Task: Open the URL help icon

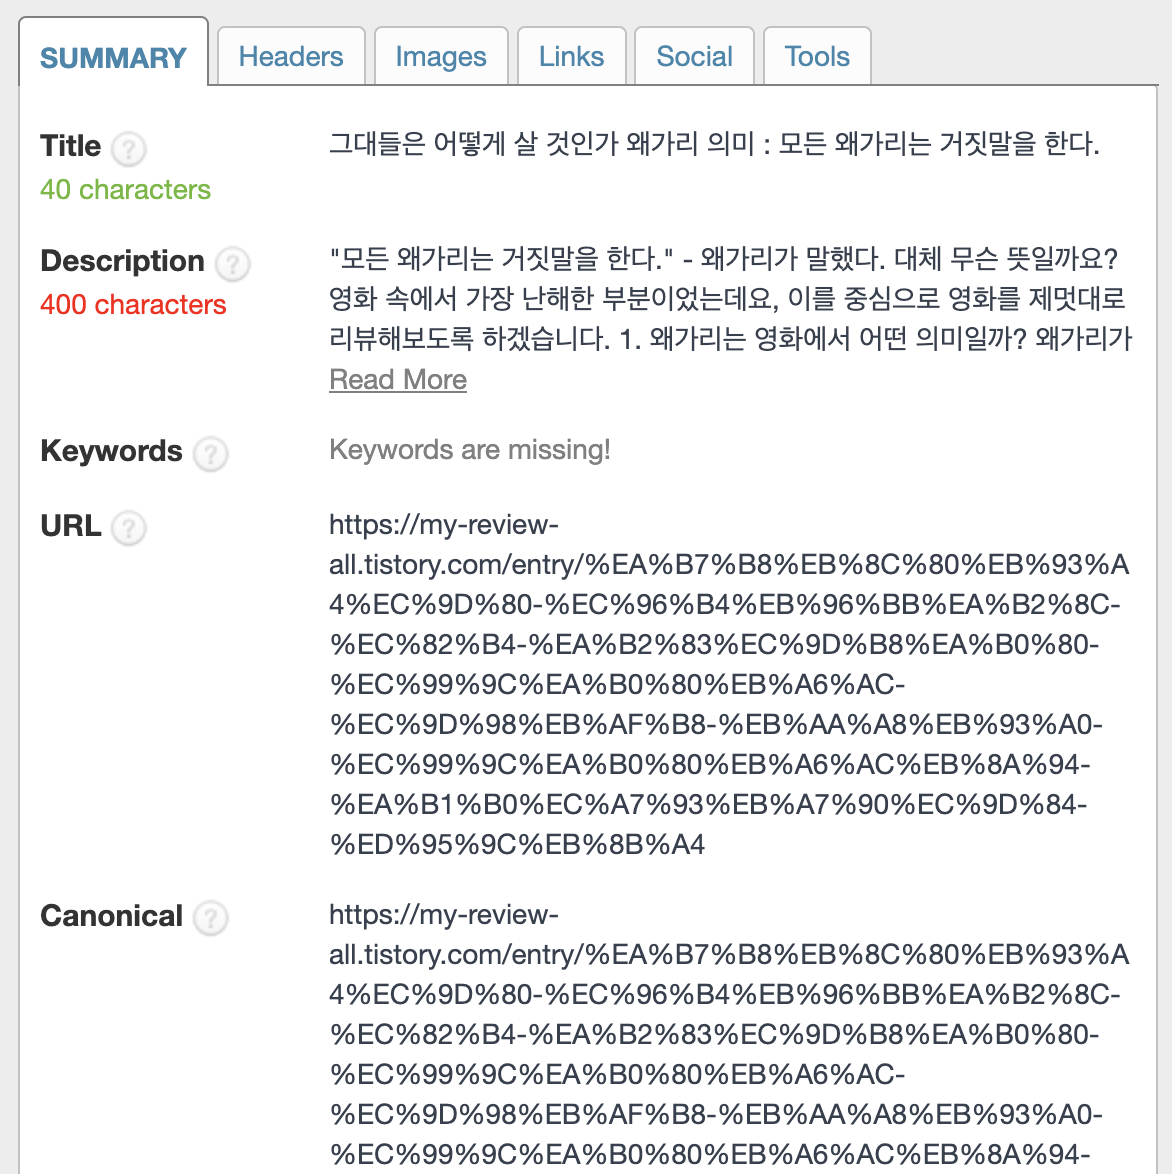Action: (128, 529)
